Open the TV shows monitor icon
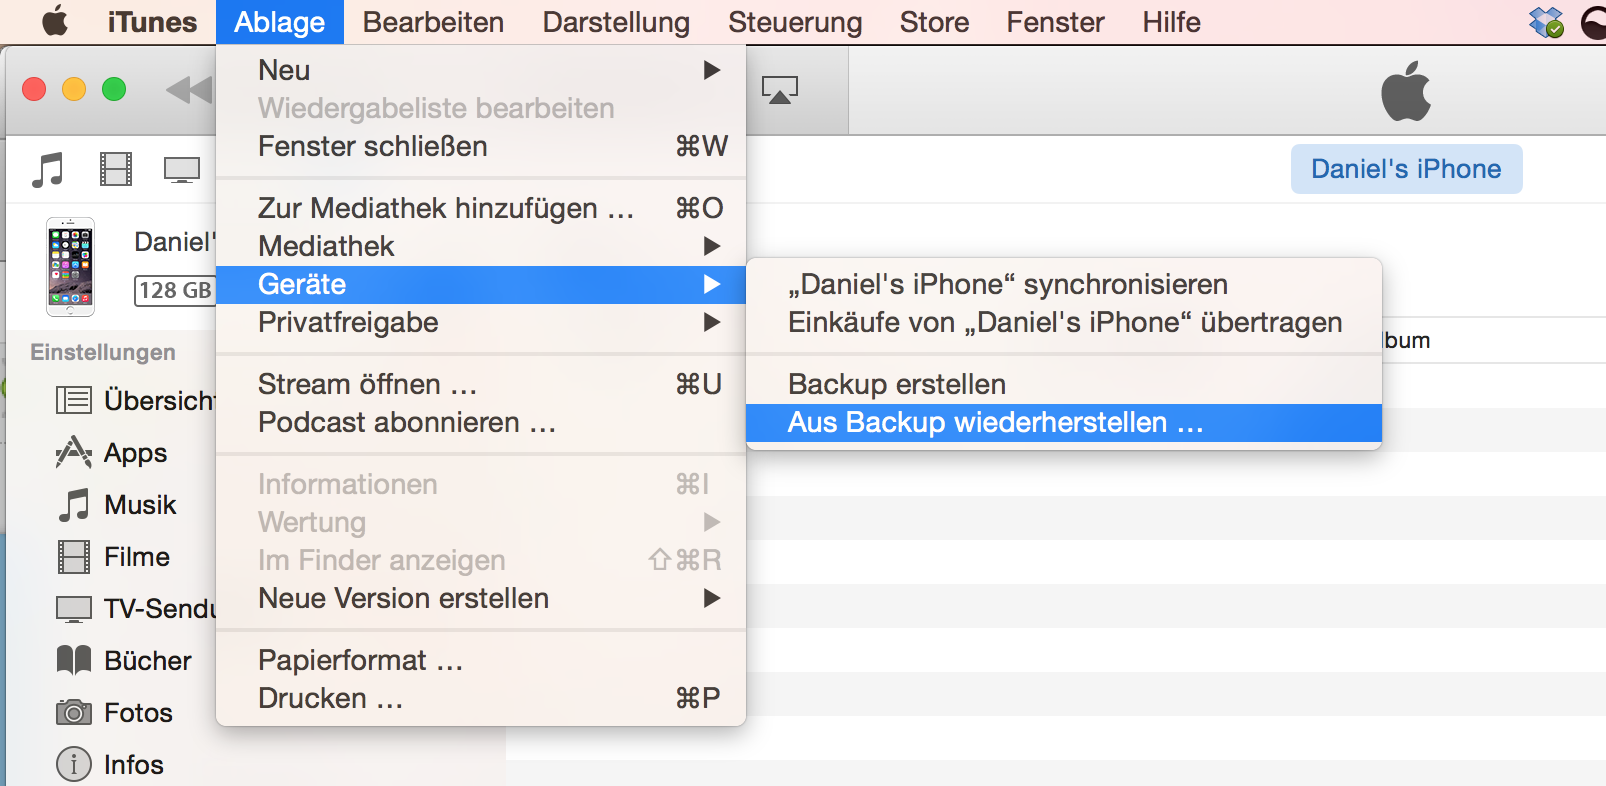 [x=181, y=170]
